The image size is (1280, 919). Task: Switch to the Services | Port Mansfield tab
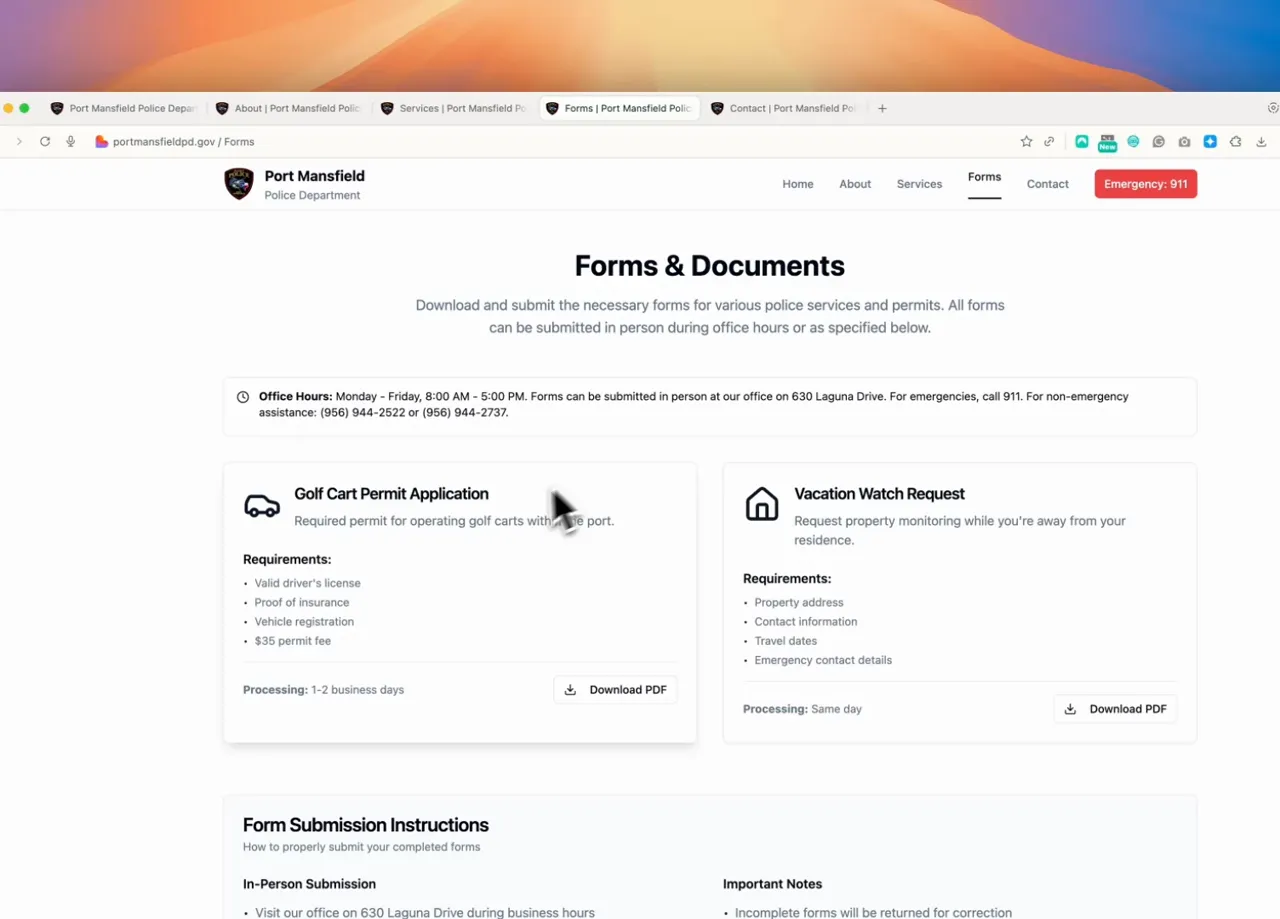coord(455,108)
